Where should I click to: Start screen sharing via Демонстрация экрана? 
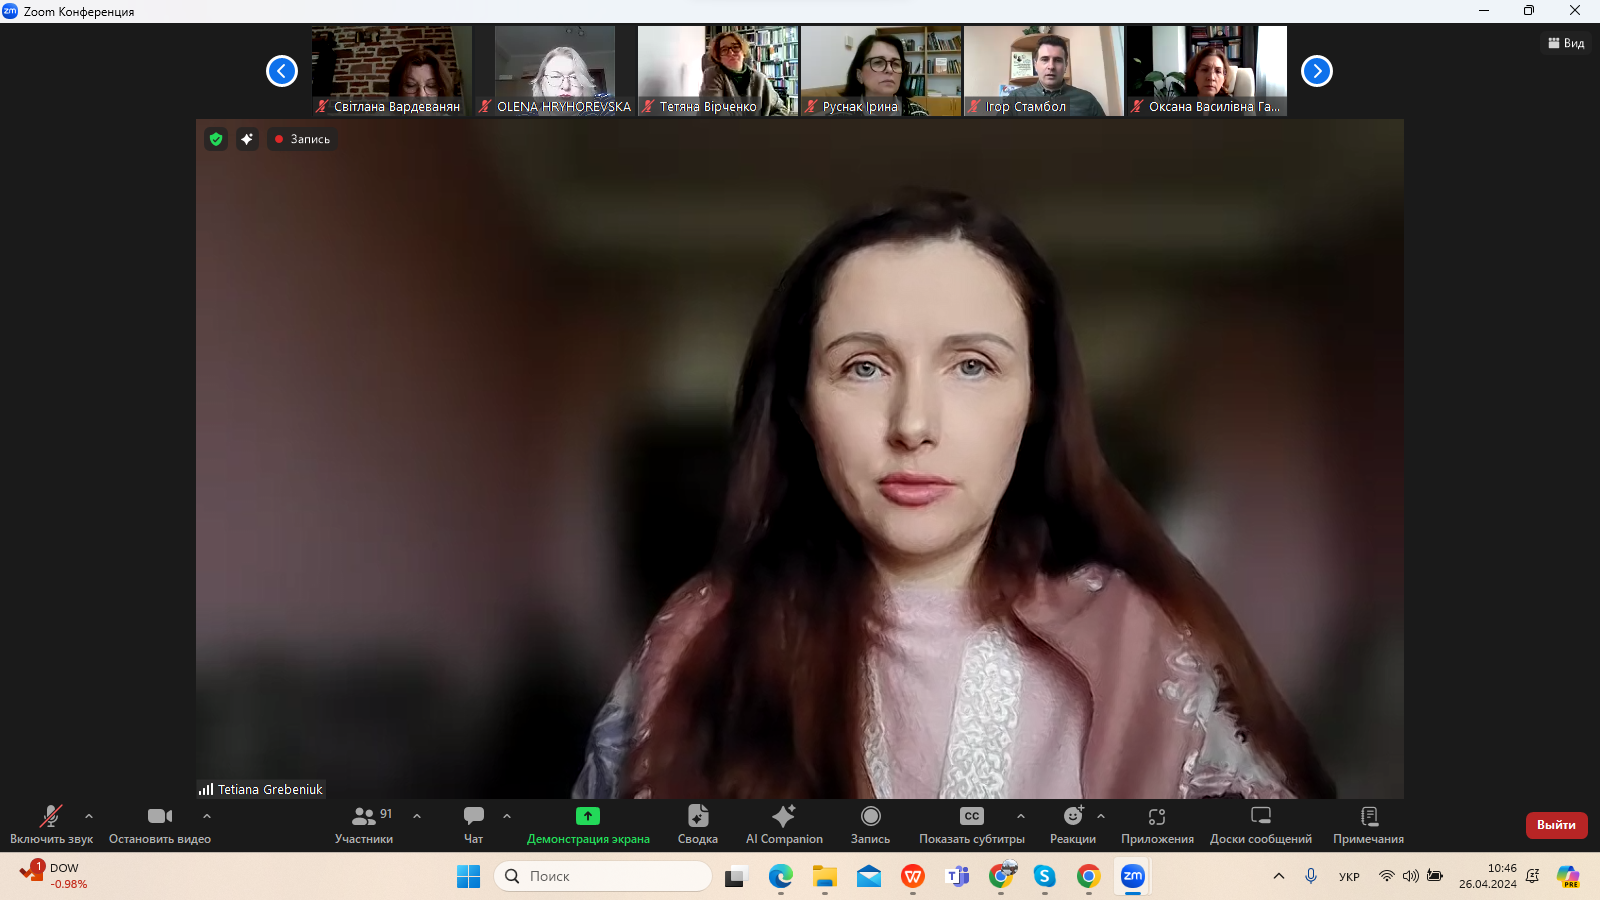pyautogui.click(x=588, y=824)
